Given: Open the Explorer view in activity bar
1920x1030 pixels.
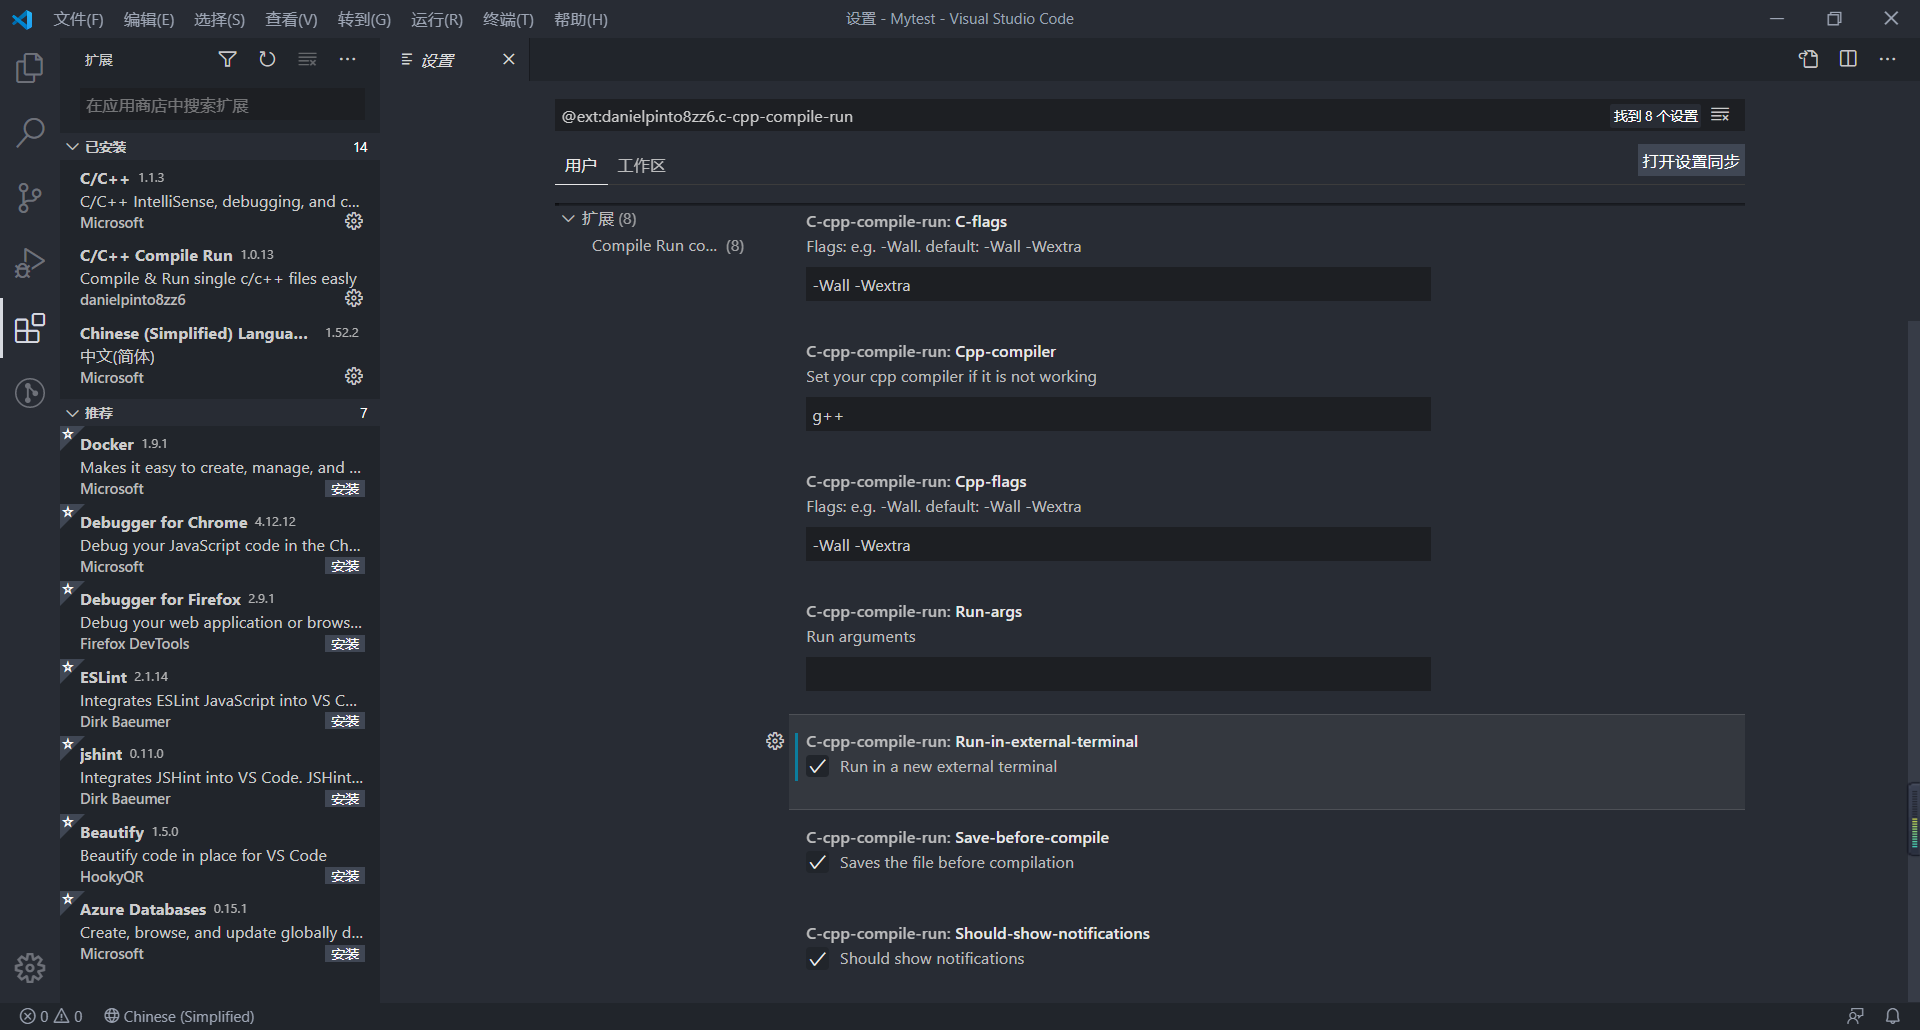Looking at the screenshot, I should [x=30, y=68].
